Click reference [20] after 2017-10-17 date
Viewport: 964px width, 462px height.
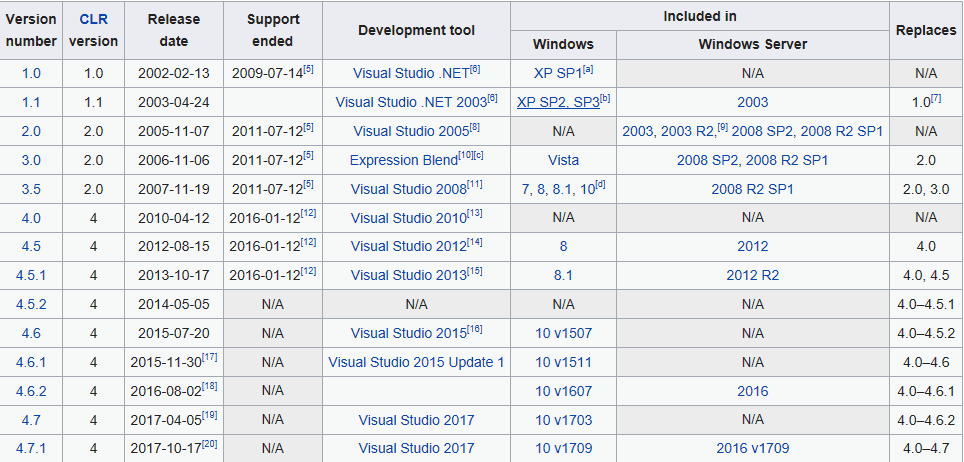click(210, 444)
